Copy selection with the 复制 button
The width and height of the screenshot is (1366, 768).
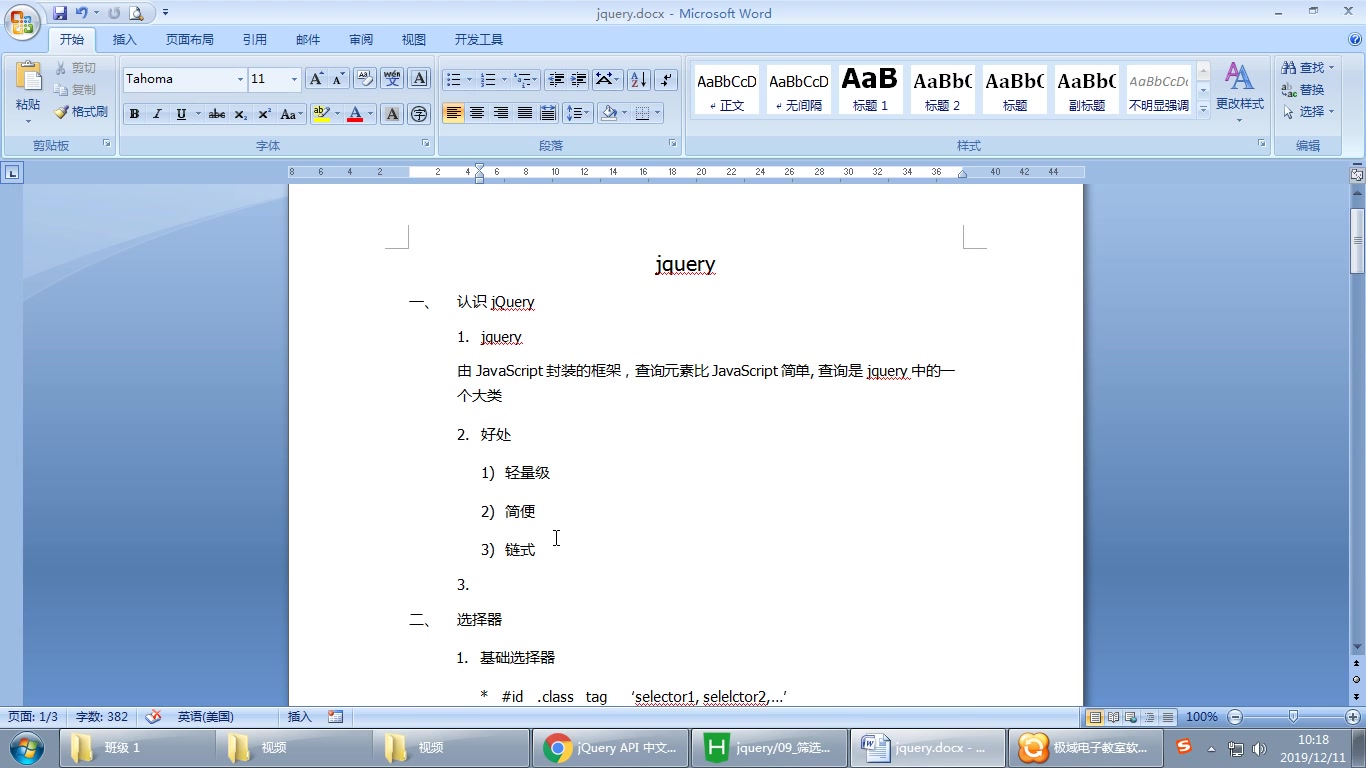click(75, 90)
